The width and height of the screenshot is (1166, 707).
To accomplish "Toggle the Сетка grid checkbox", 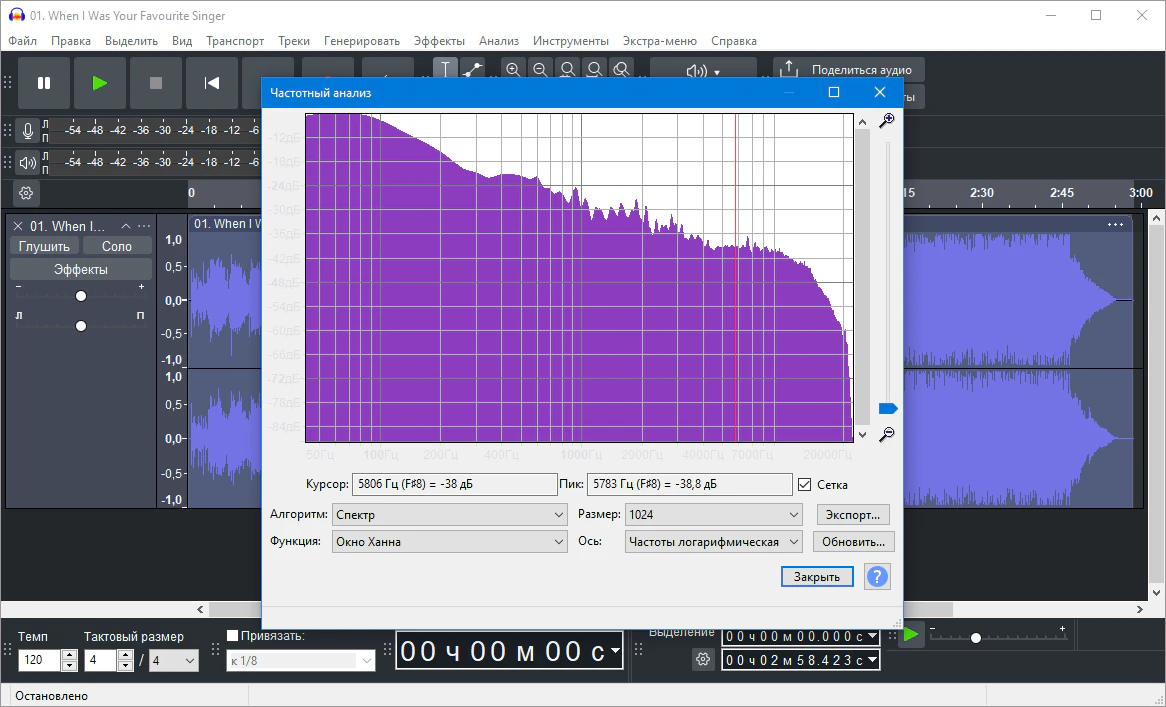I will pyautogui.click(x=805, y=485).
